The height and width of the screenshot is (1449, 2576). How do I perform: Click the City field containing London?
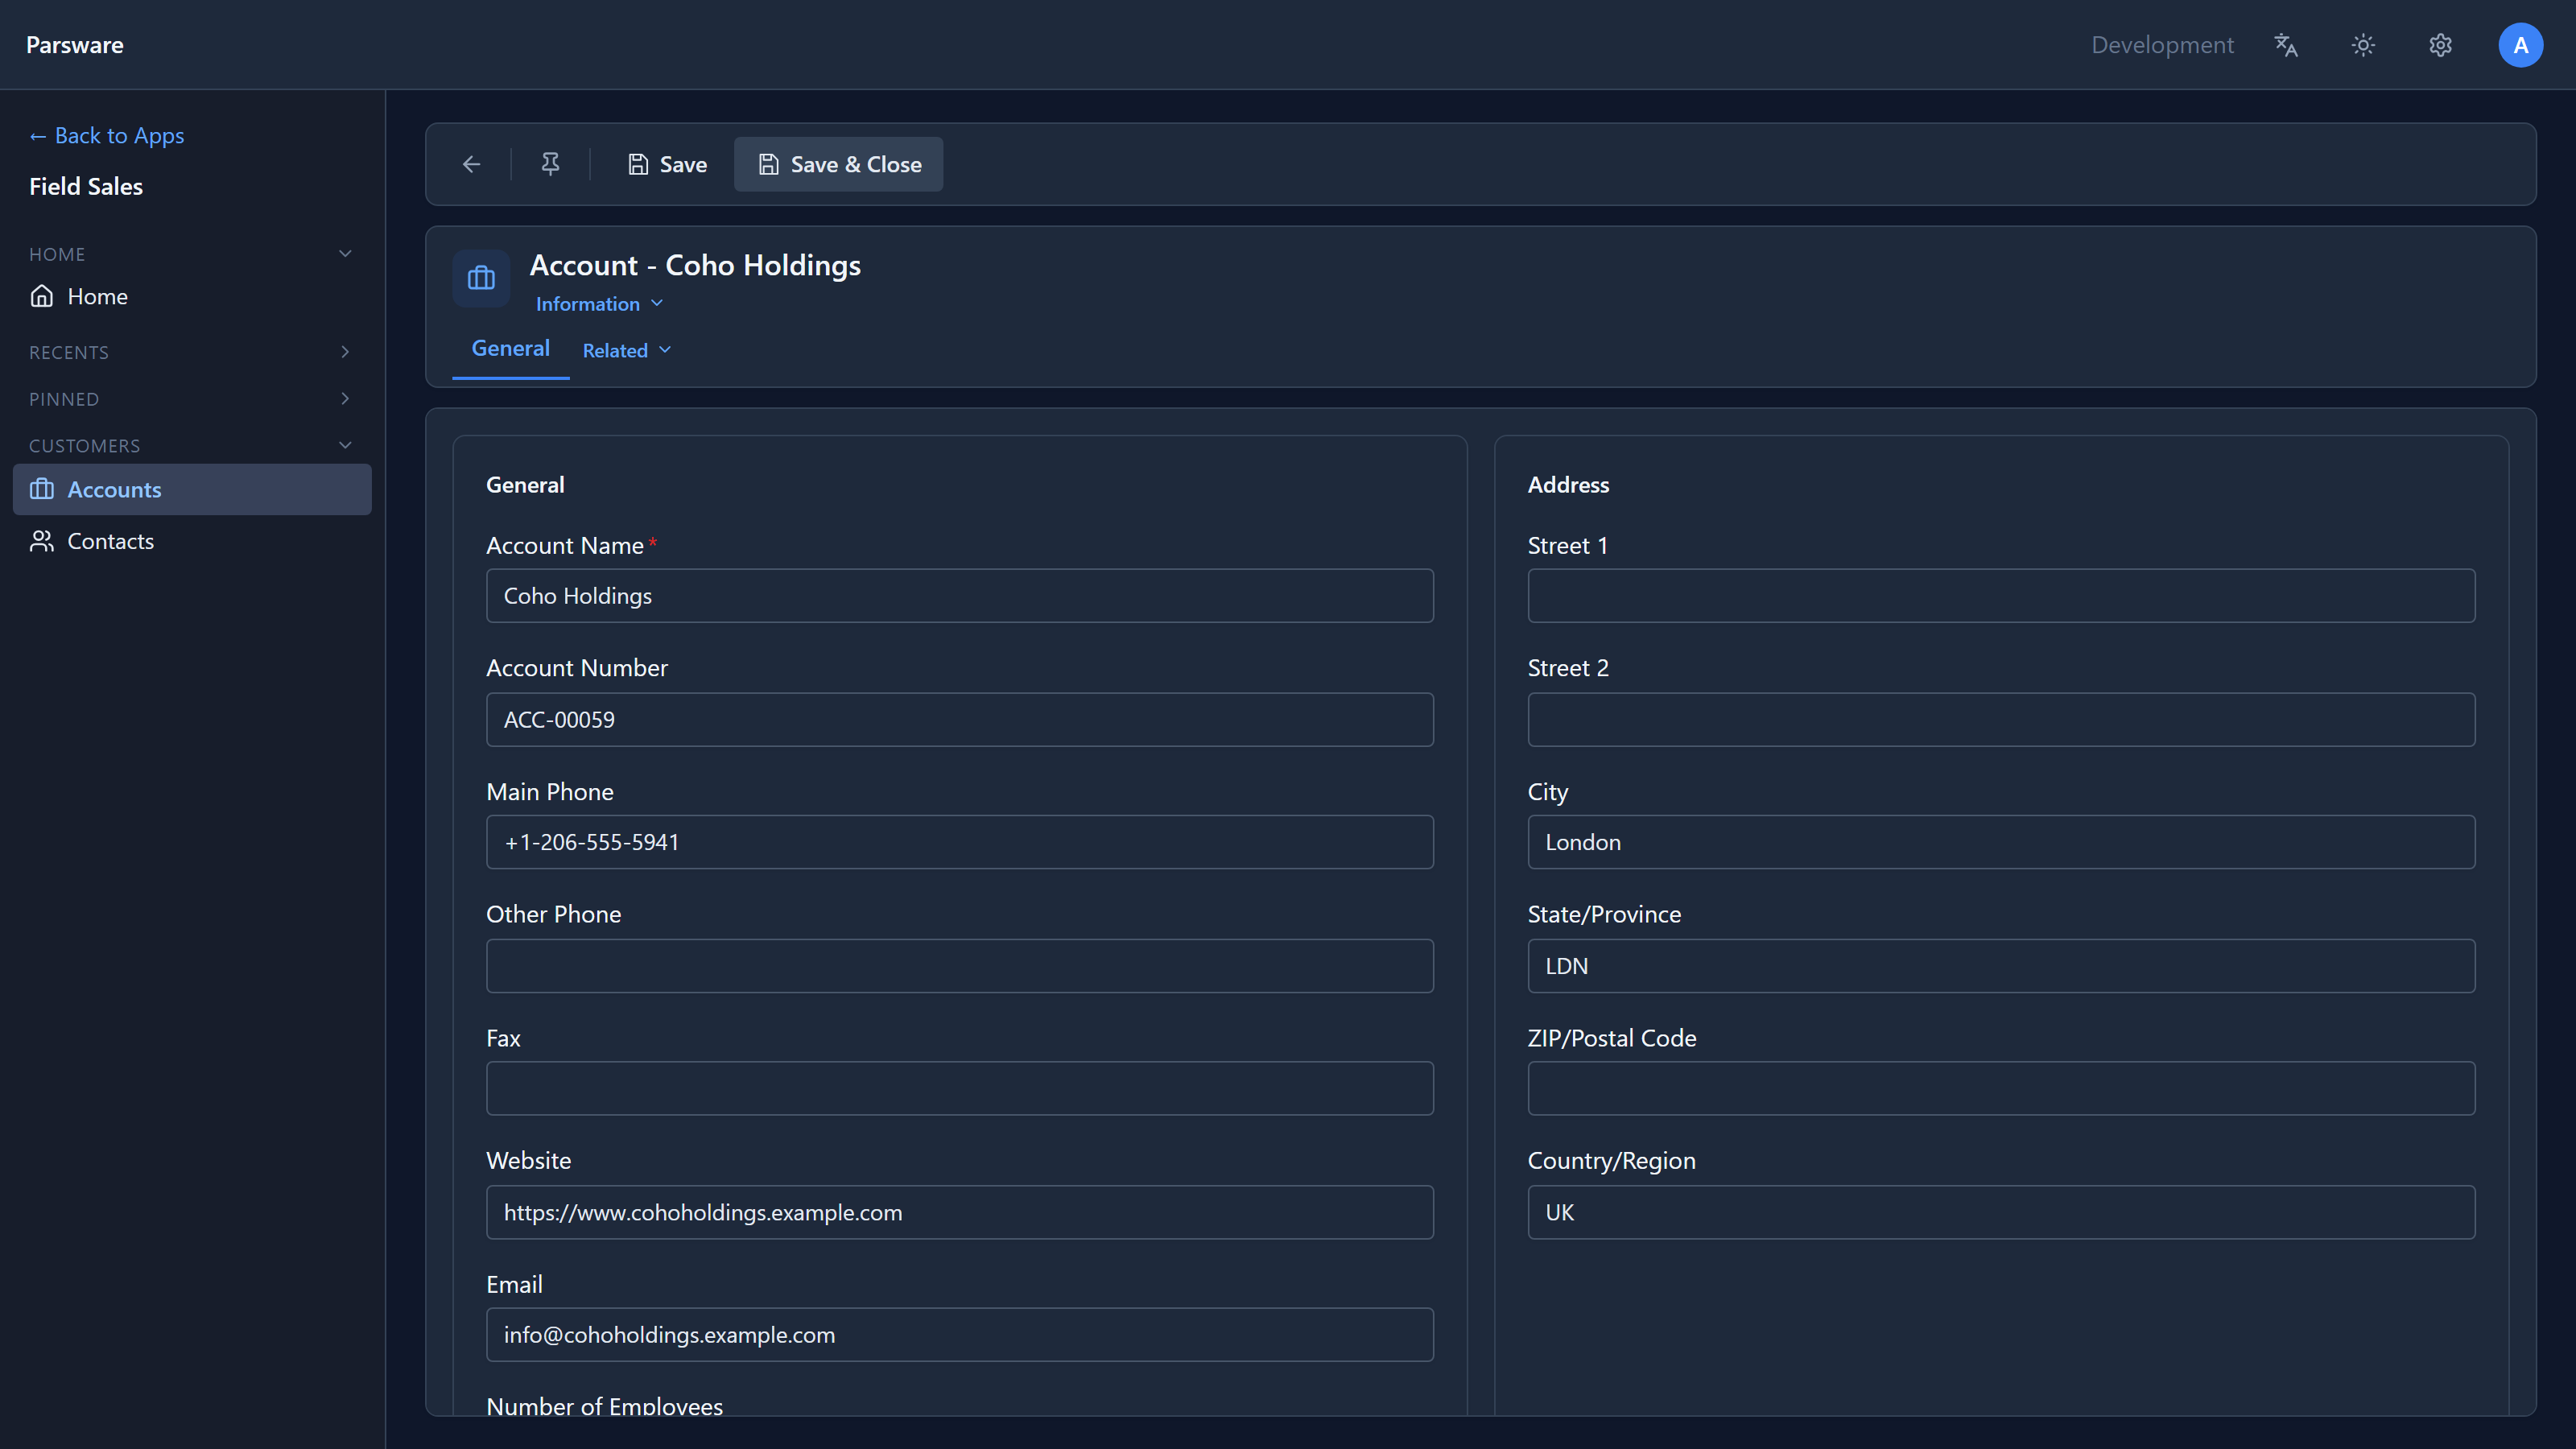click(x=2001, y=842)
